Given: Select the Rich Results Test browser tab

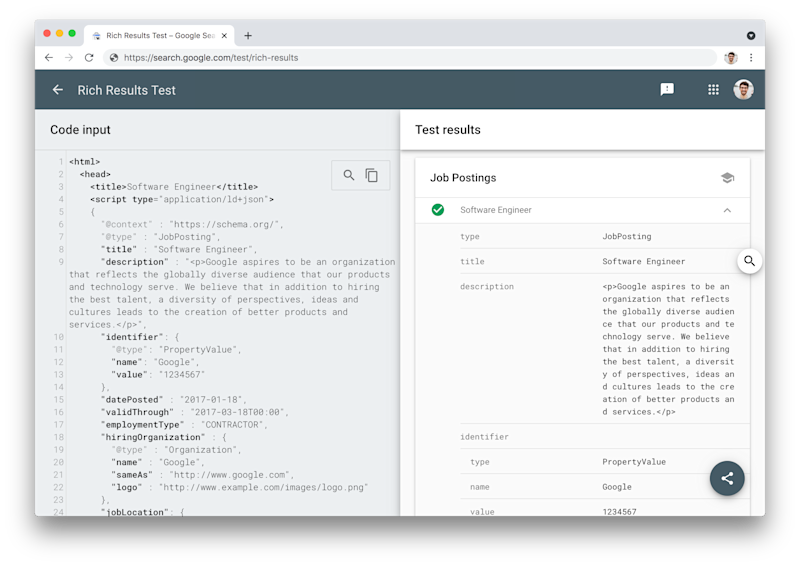Looking at the screenshot, I should click(159, 35).
